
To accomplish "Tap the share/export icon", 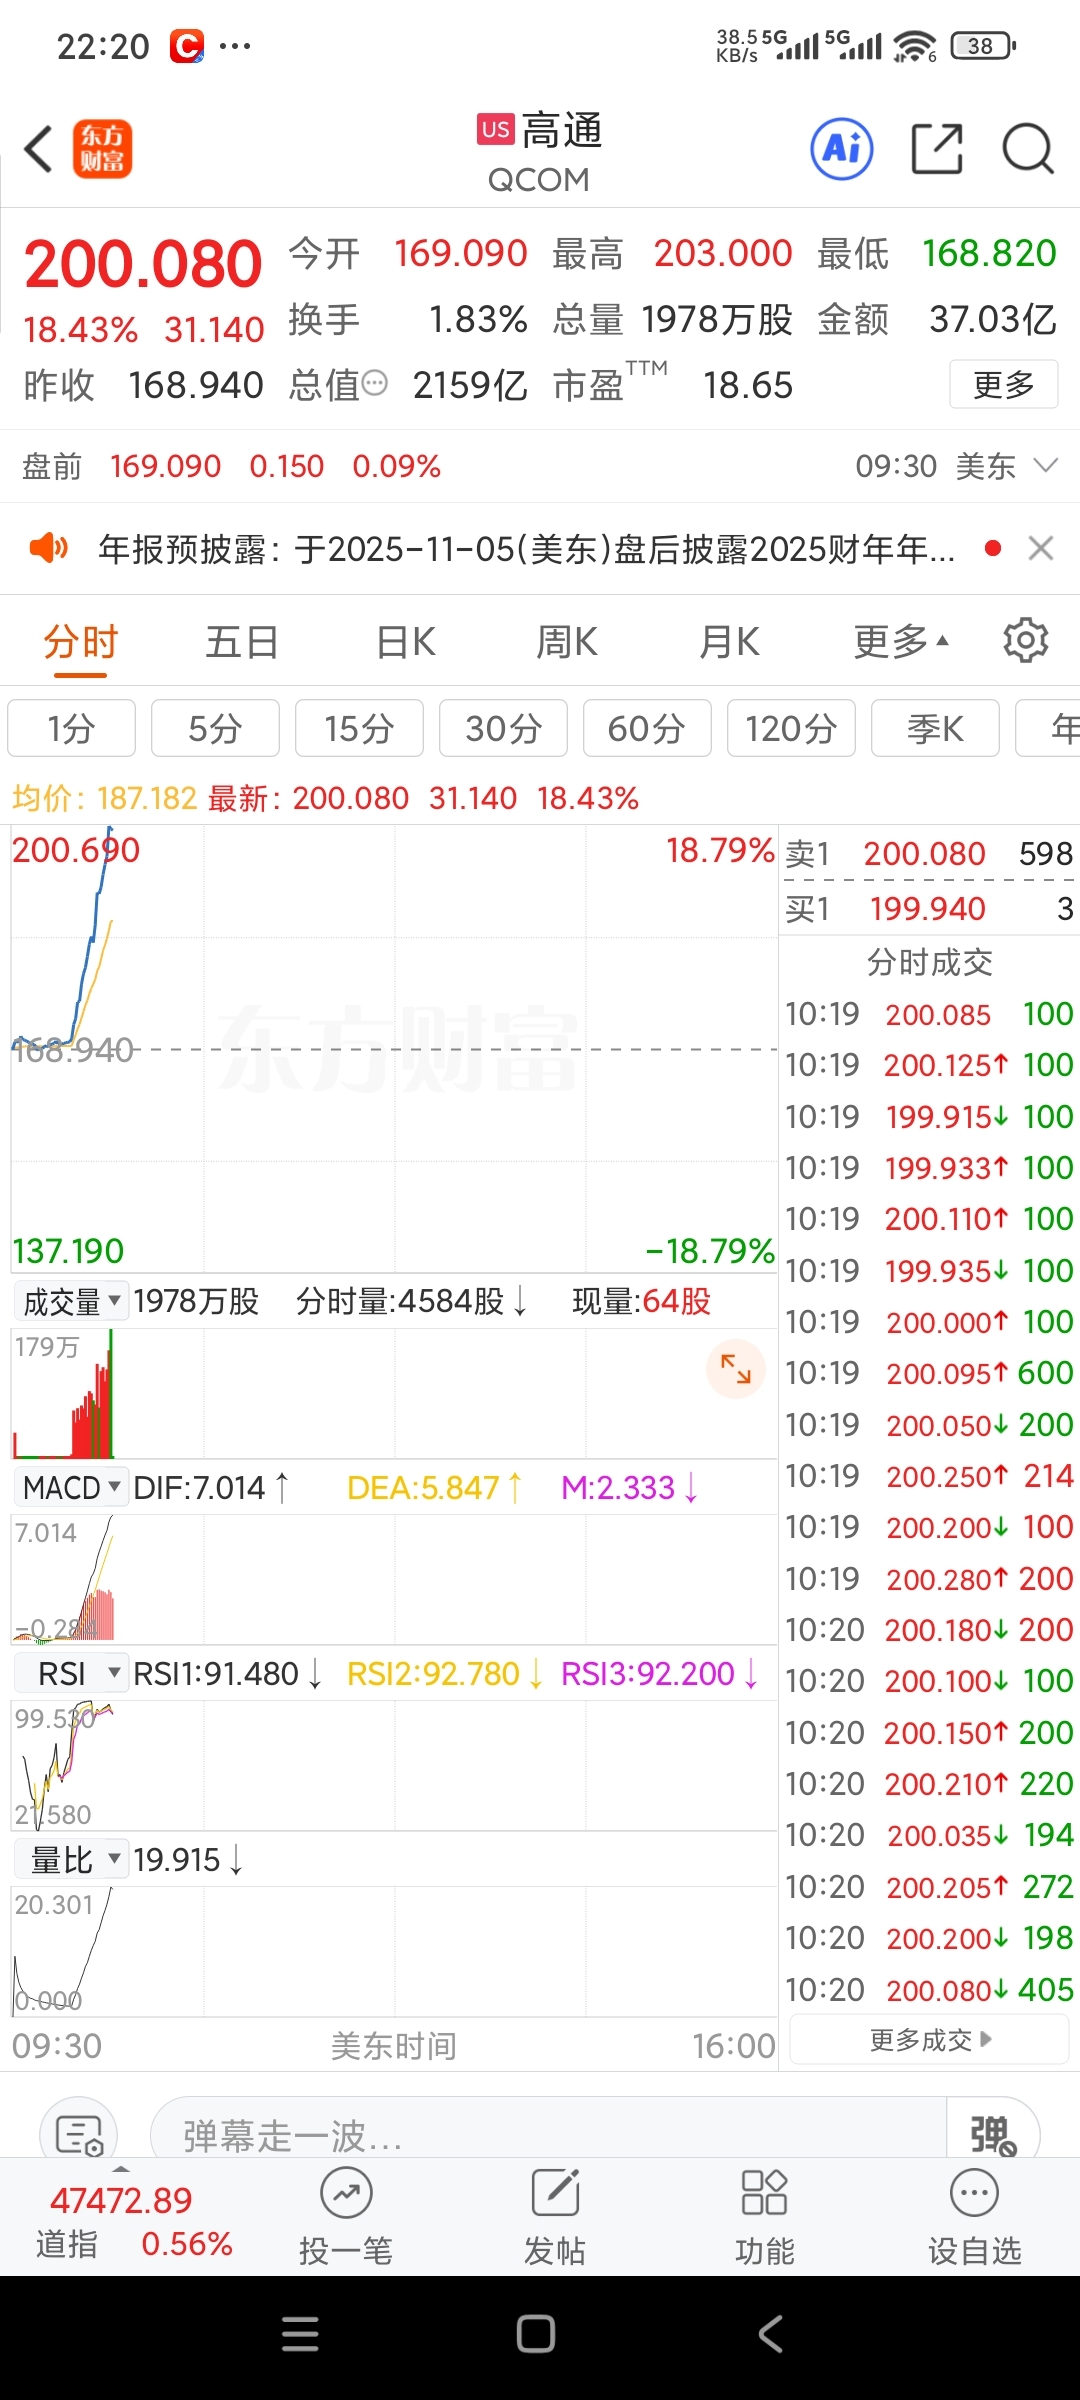I will coord(937,150).
